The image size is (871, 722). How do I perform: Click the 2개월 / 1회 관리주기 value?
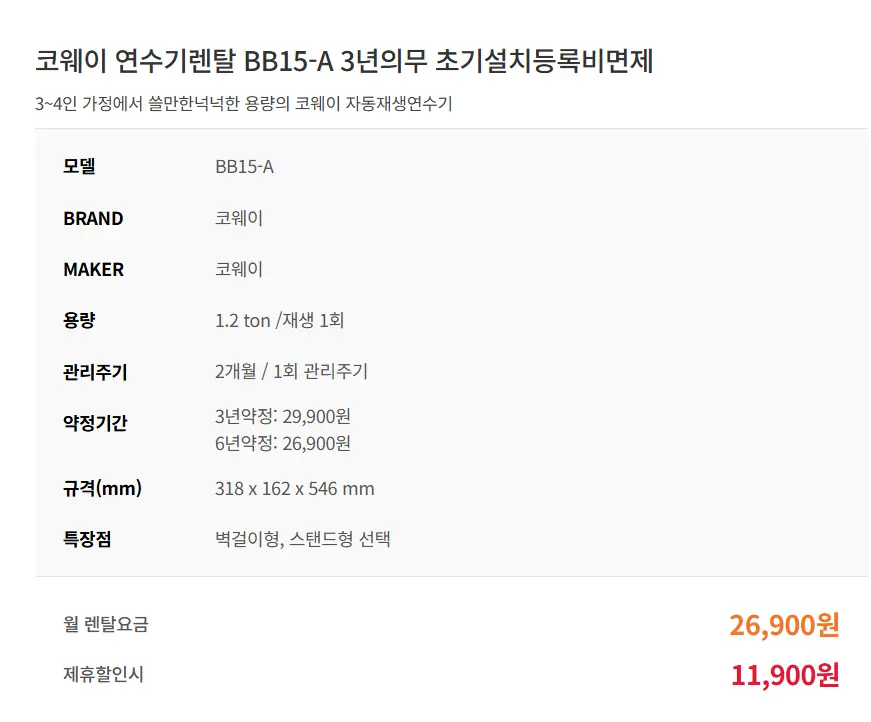point(291,372)
